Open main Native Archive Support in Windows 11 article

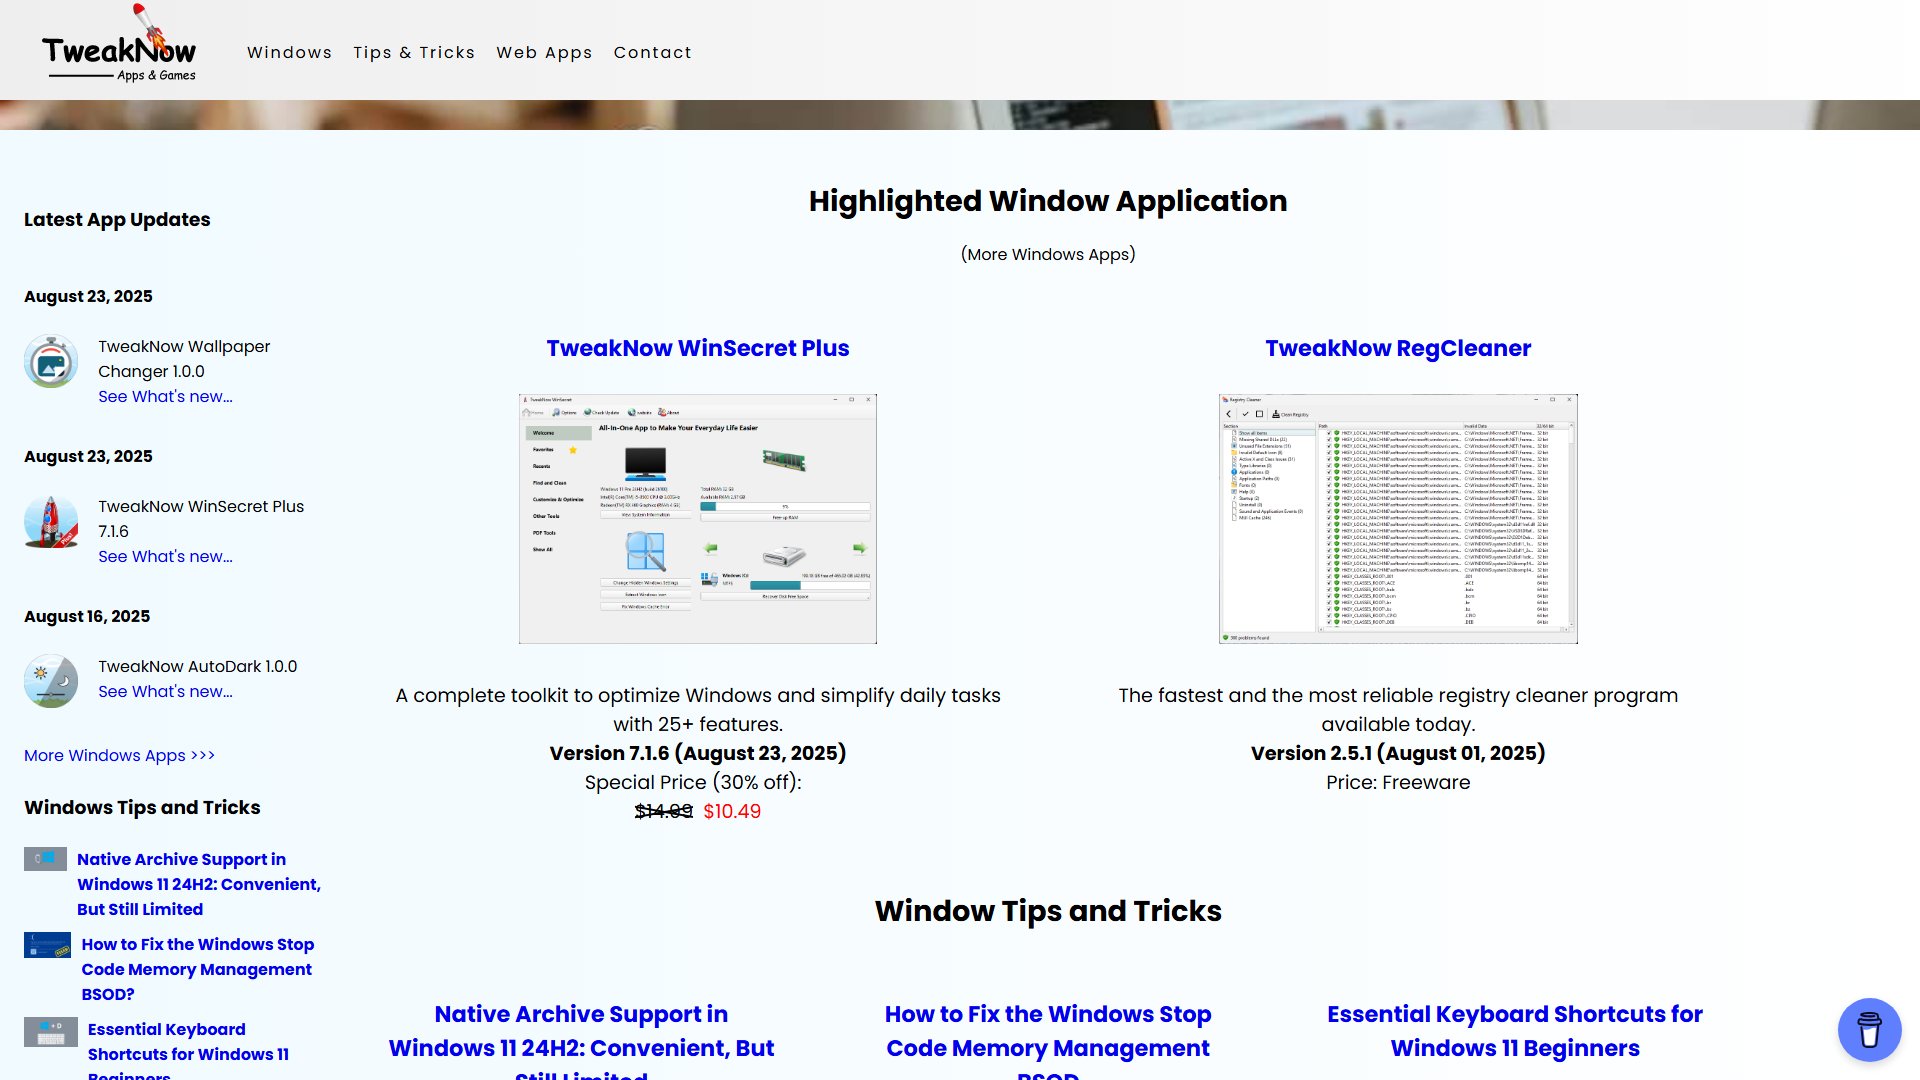tap(581, 1042)
